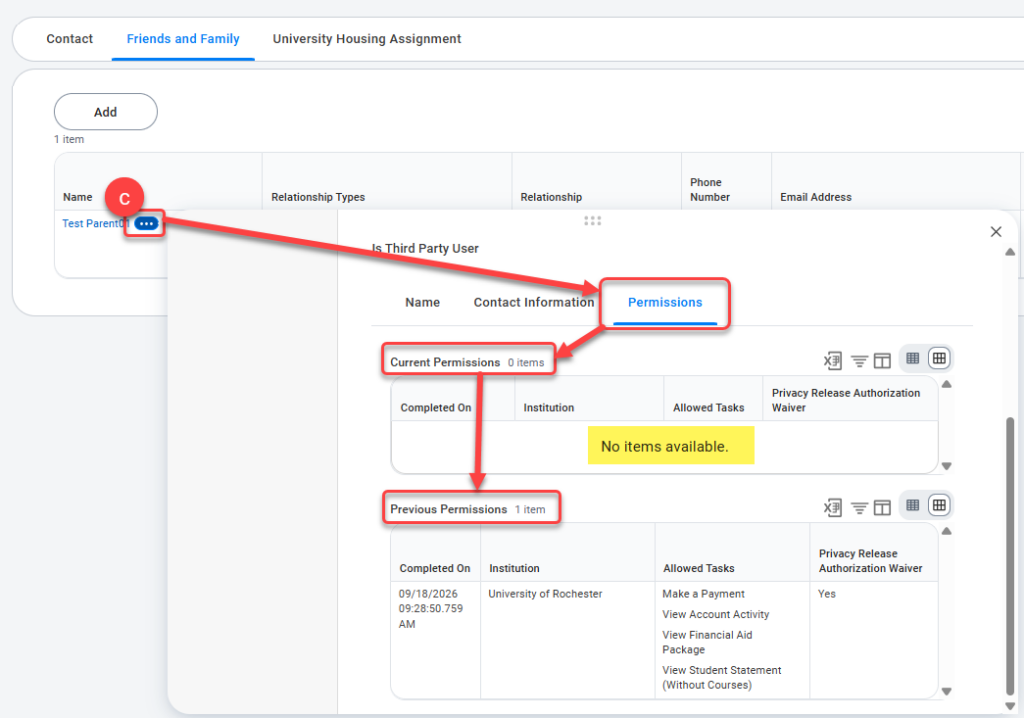Filter the Current Permissions table
This screenshot has height=718, width=1024.
[x=859, y=361]
